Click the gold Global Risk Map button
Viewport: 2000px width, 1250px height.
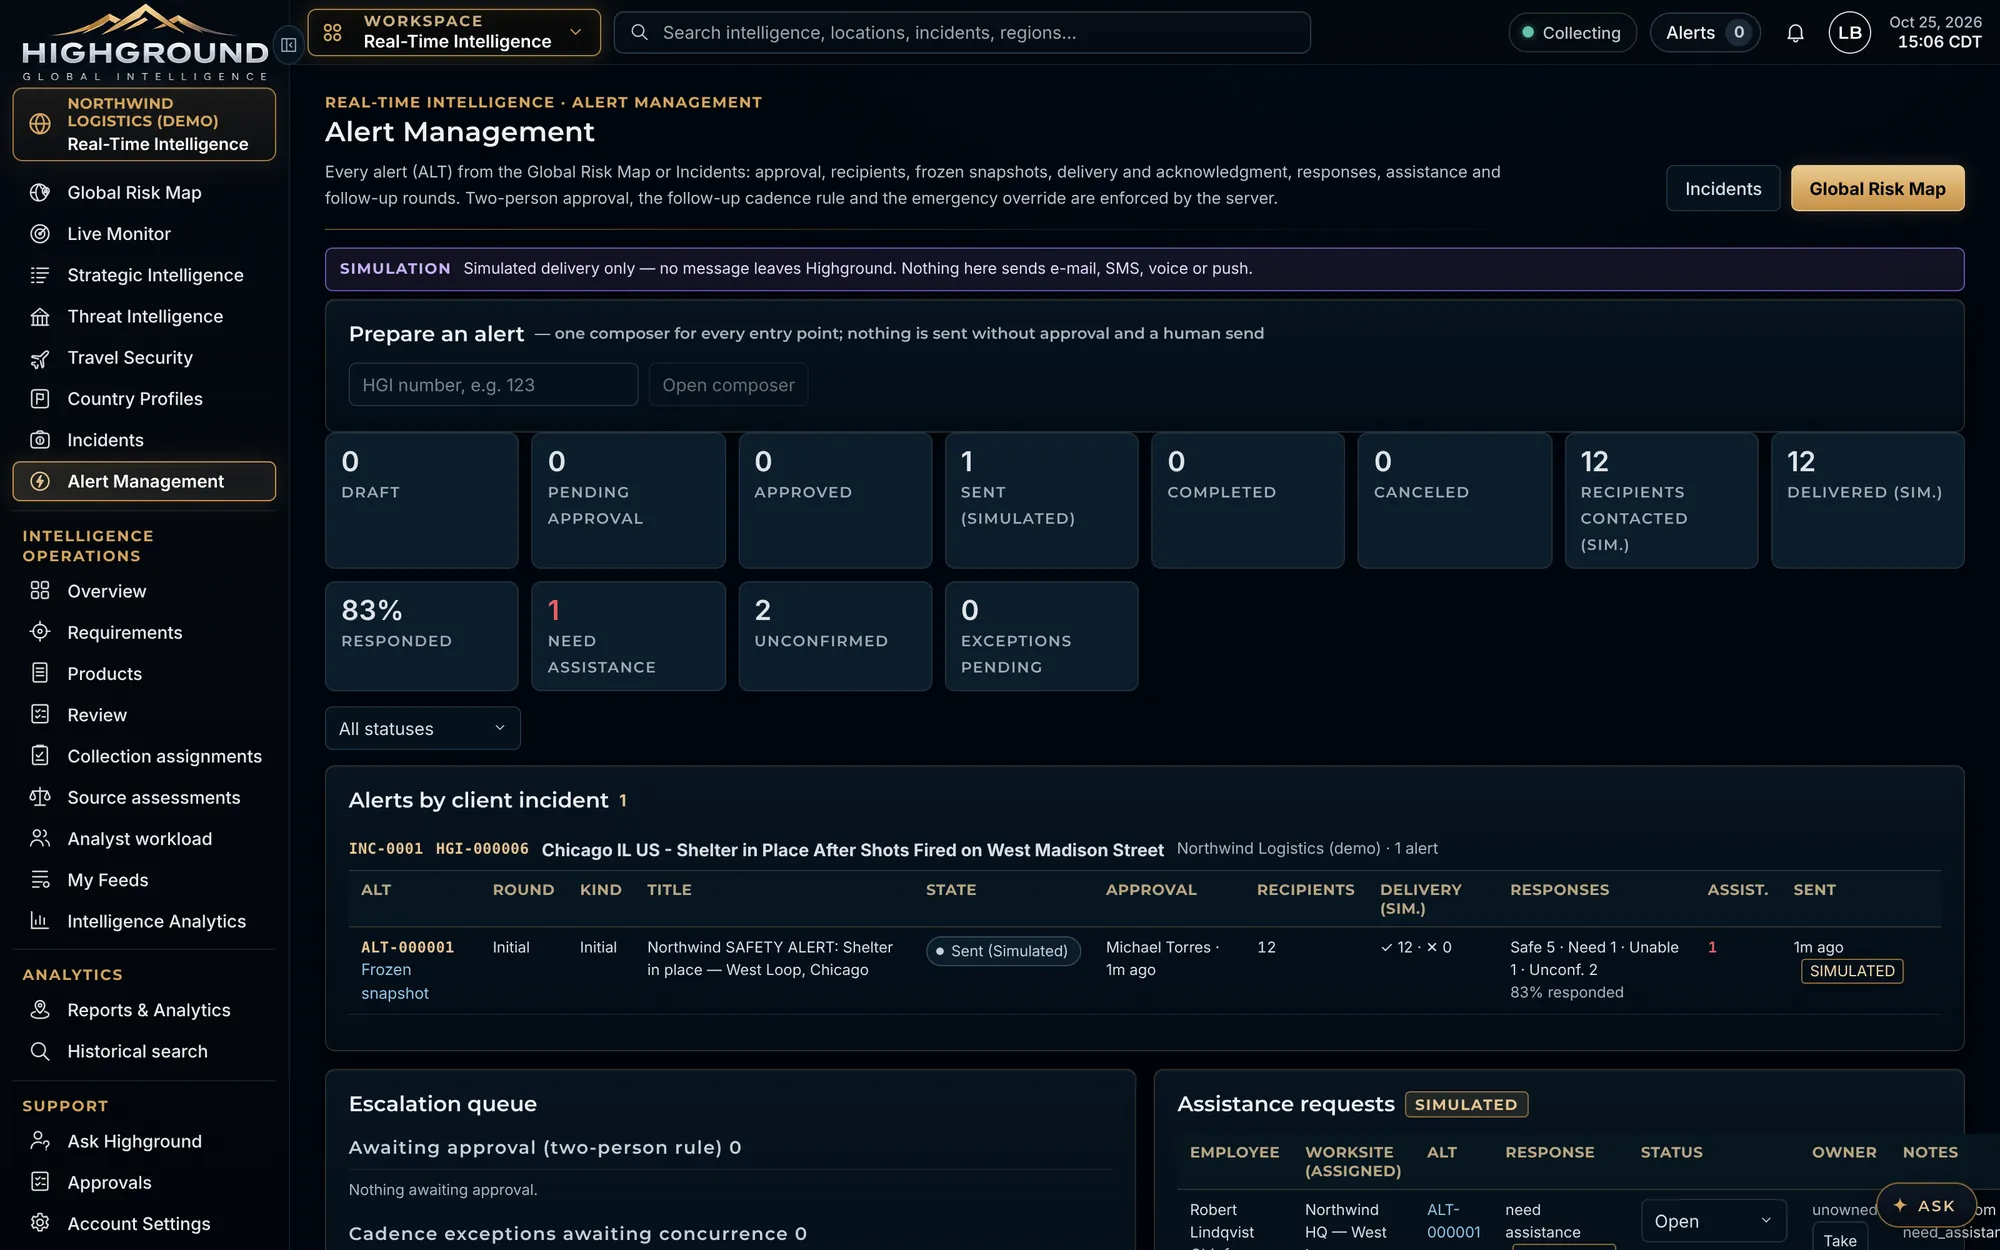pyautogui.click(x=1877, y=189)
